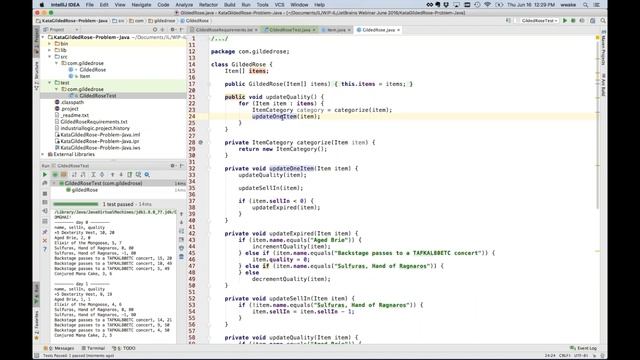This screenshot has width=640, height=360.
Task: Expand the lib folder
Action: point(50,50)
